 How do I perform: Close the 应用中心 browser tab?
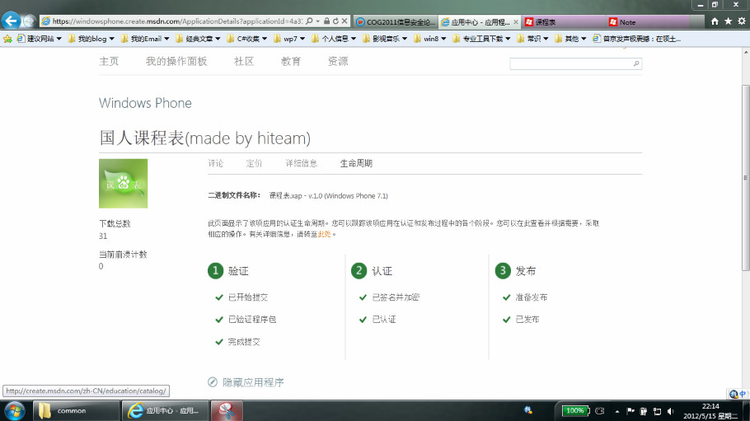(516, 22)
